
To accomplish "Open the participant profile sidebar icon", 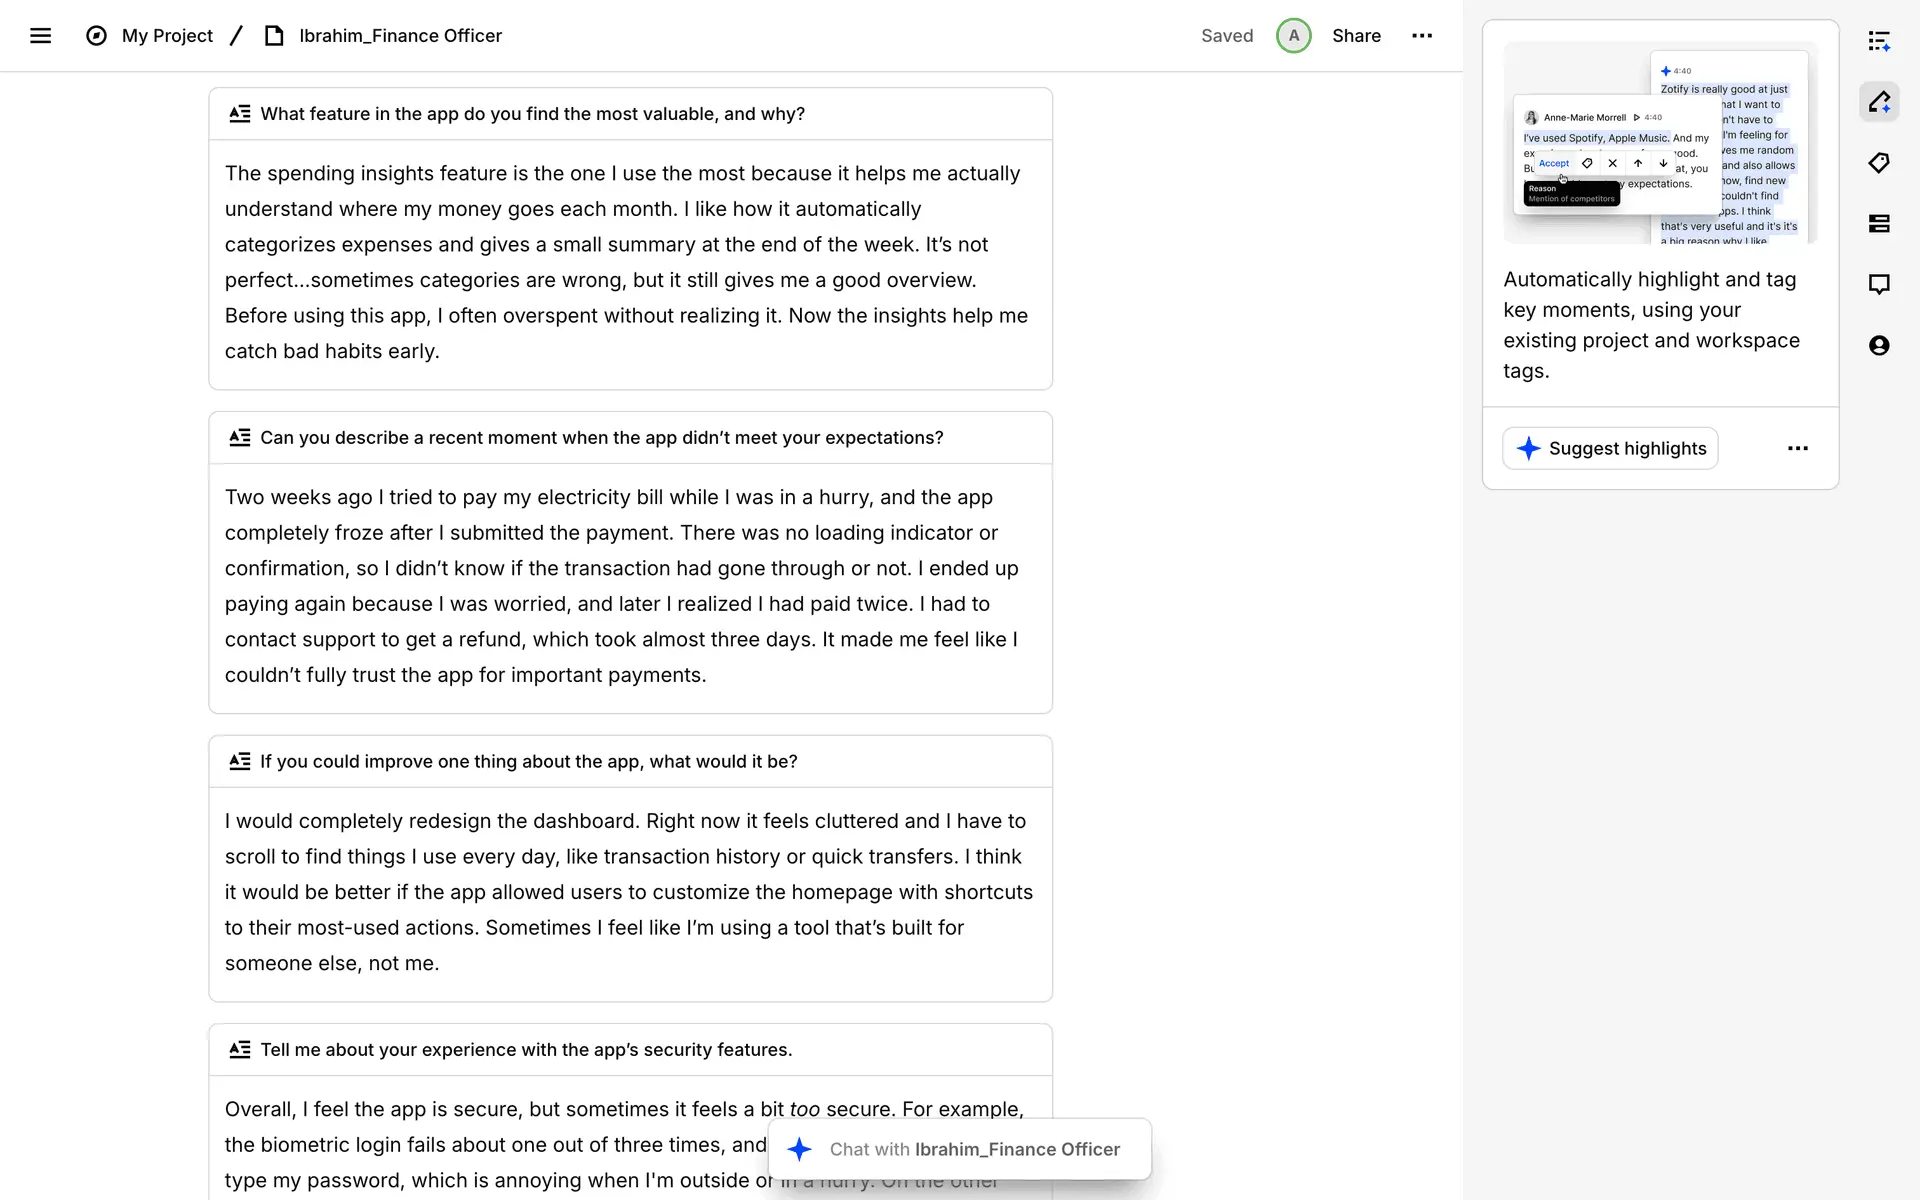I will pyautogui.click(x=1879, y=346).
